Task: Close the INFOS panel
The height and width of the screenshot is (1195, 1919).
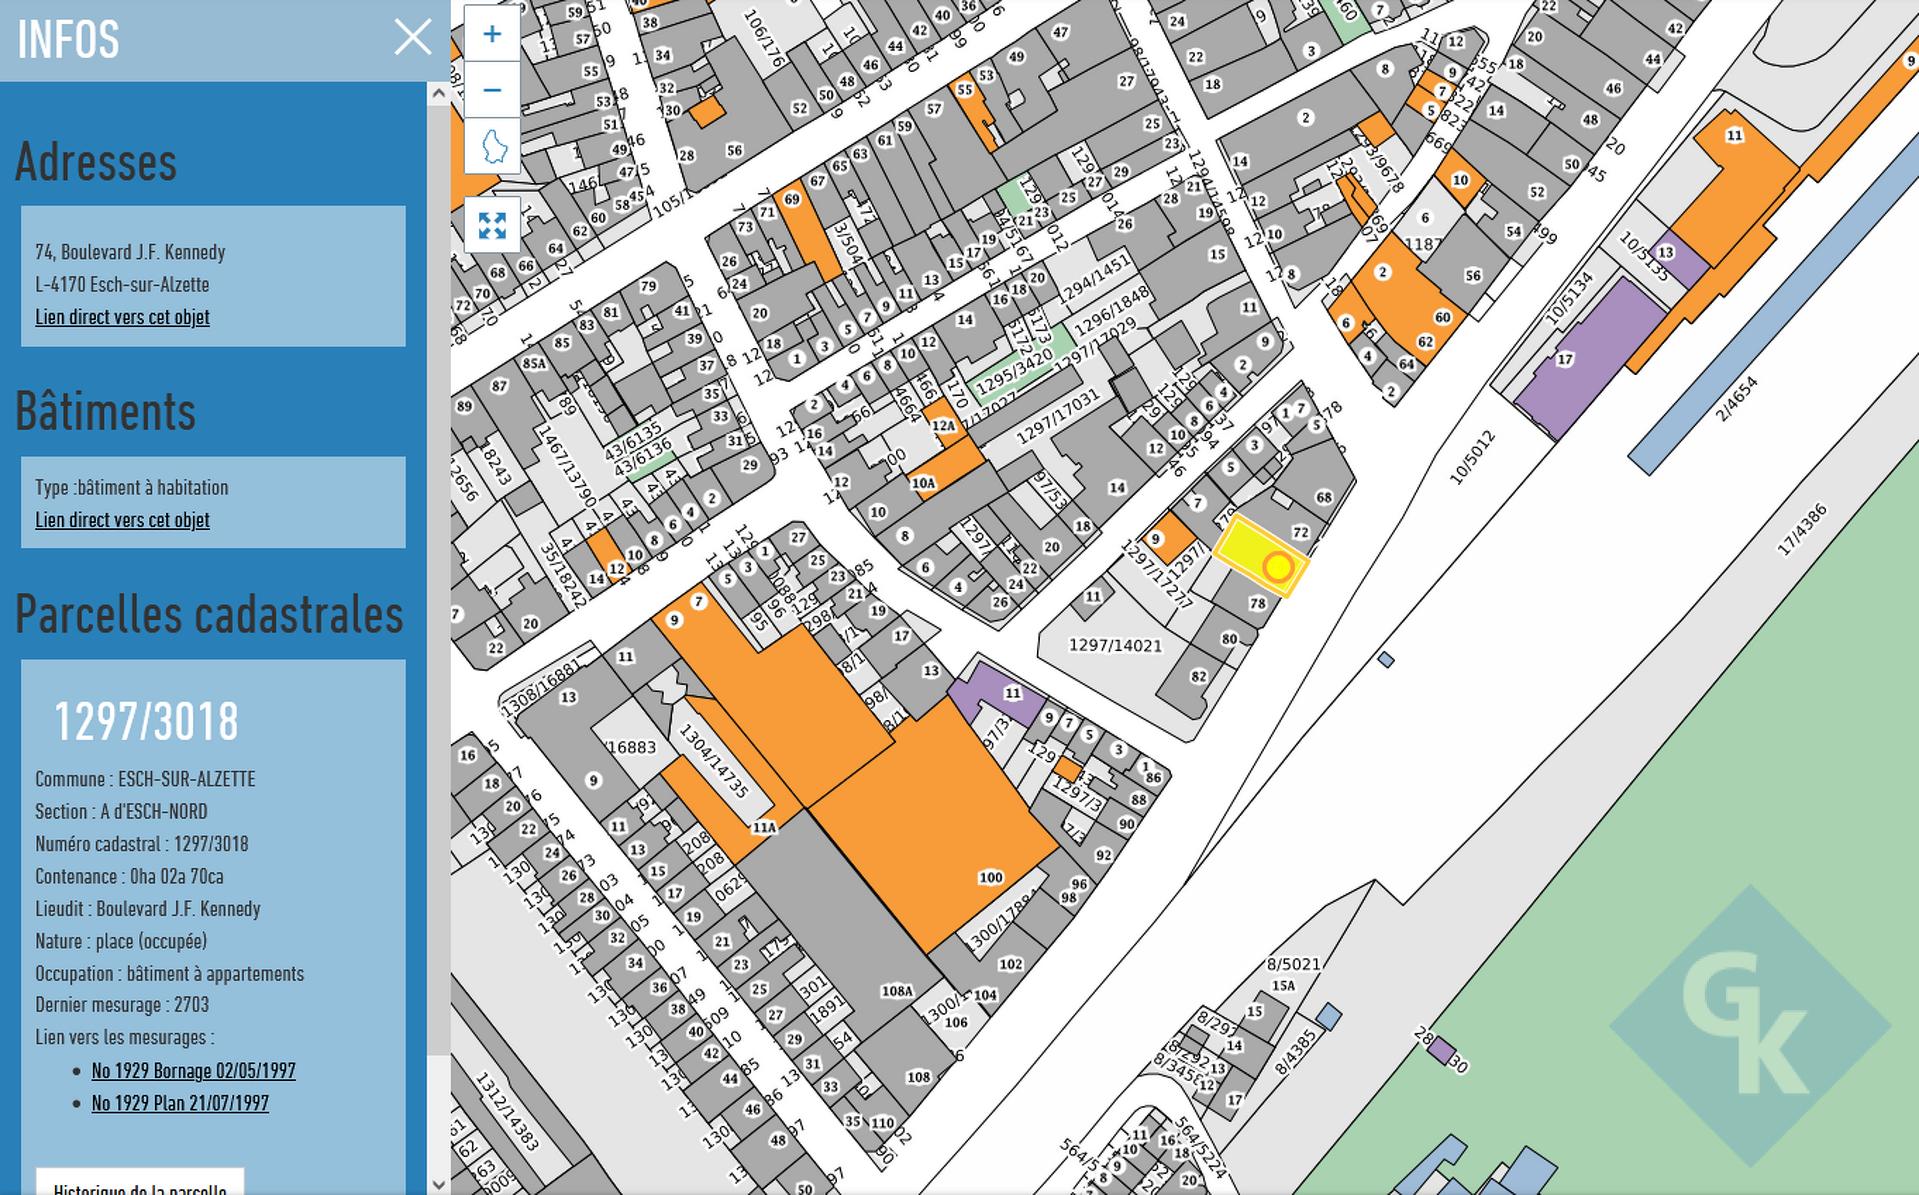Action: [412, 38]
